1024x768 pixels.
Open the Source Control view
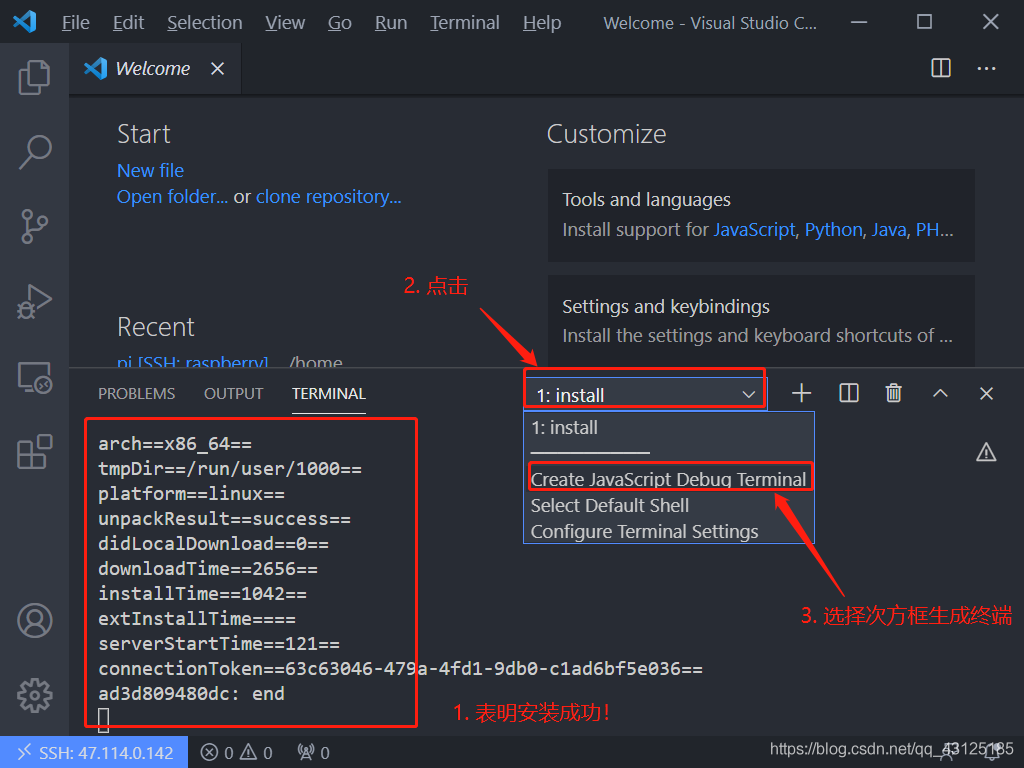pyautogui.click(x=34, y=227)
